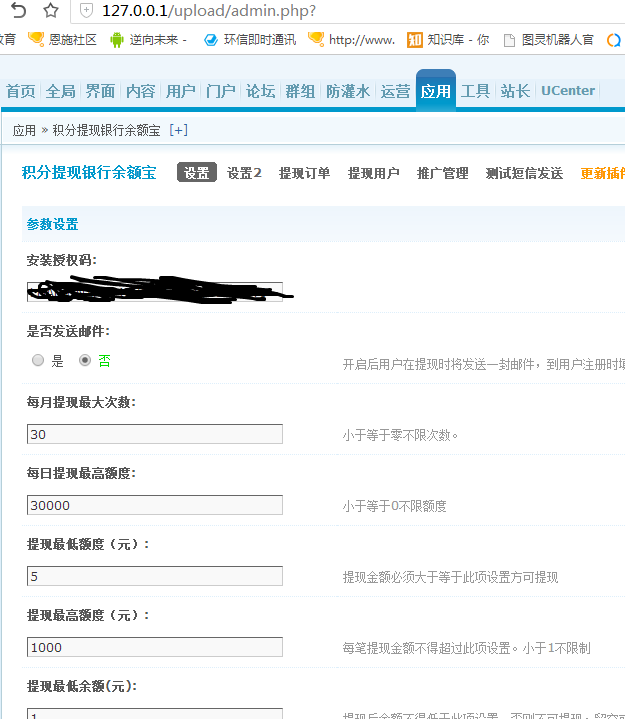625x719 pixels.
Task: Click the 提现最低额度 field with 5
Action: (x=155, y=576)
